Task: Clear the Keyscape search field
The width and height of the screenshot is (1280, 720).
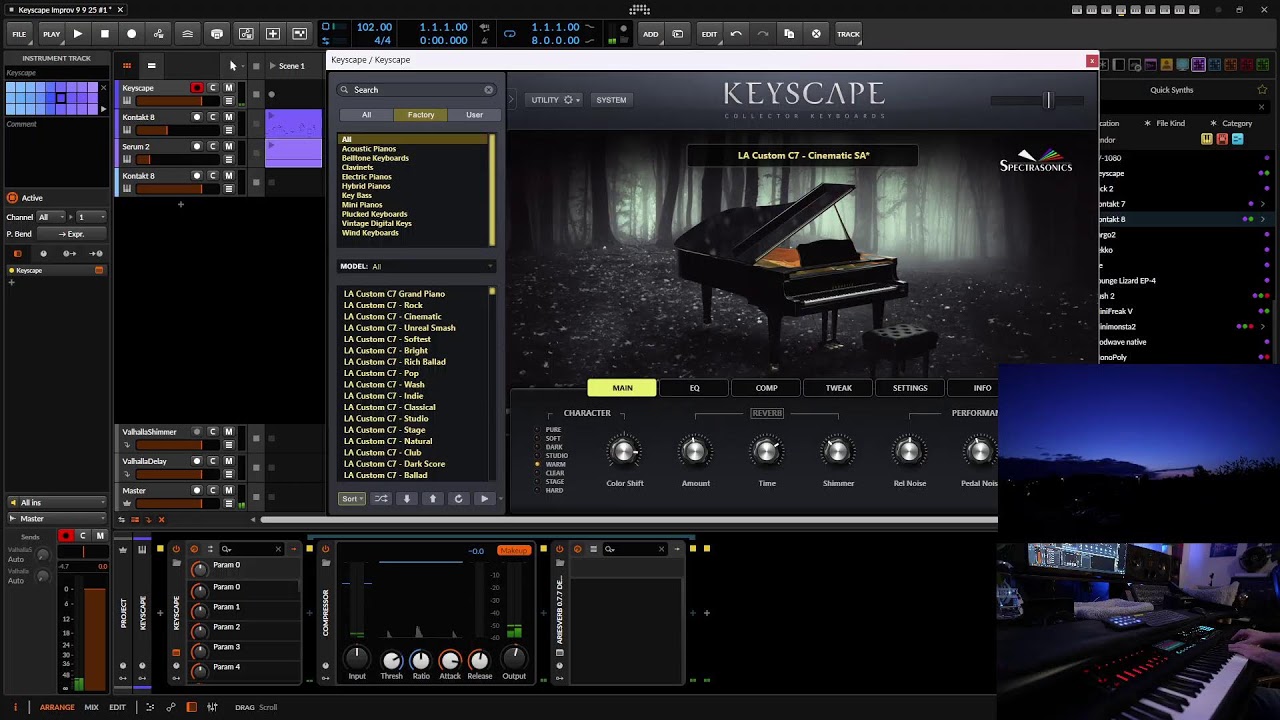Action: coord(488,90)
